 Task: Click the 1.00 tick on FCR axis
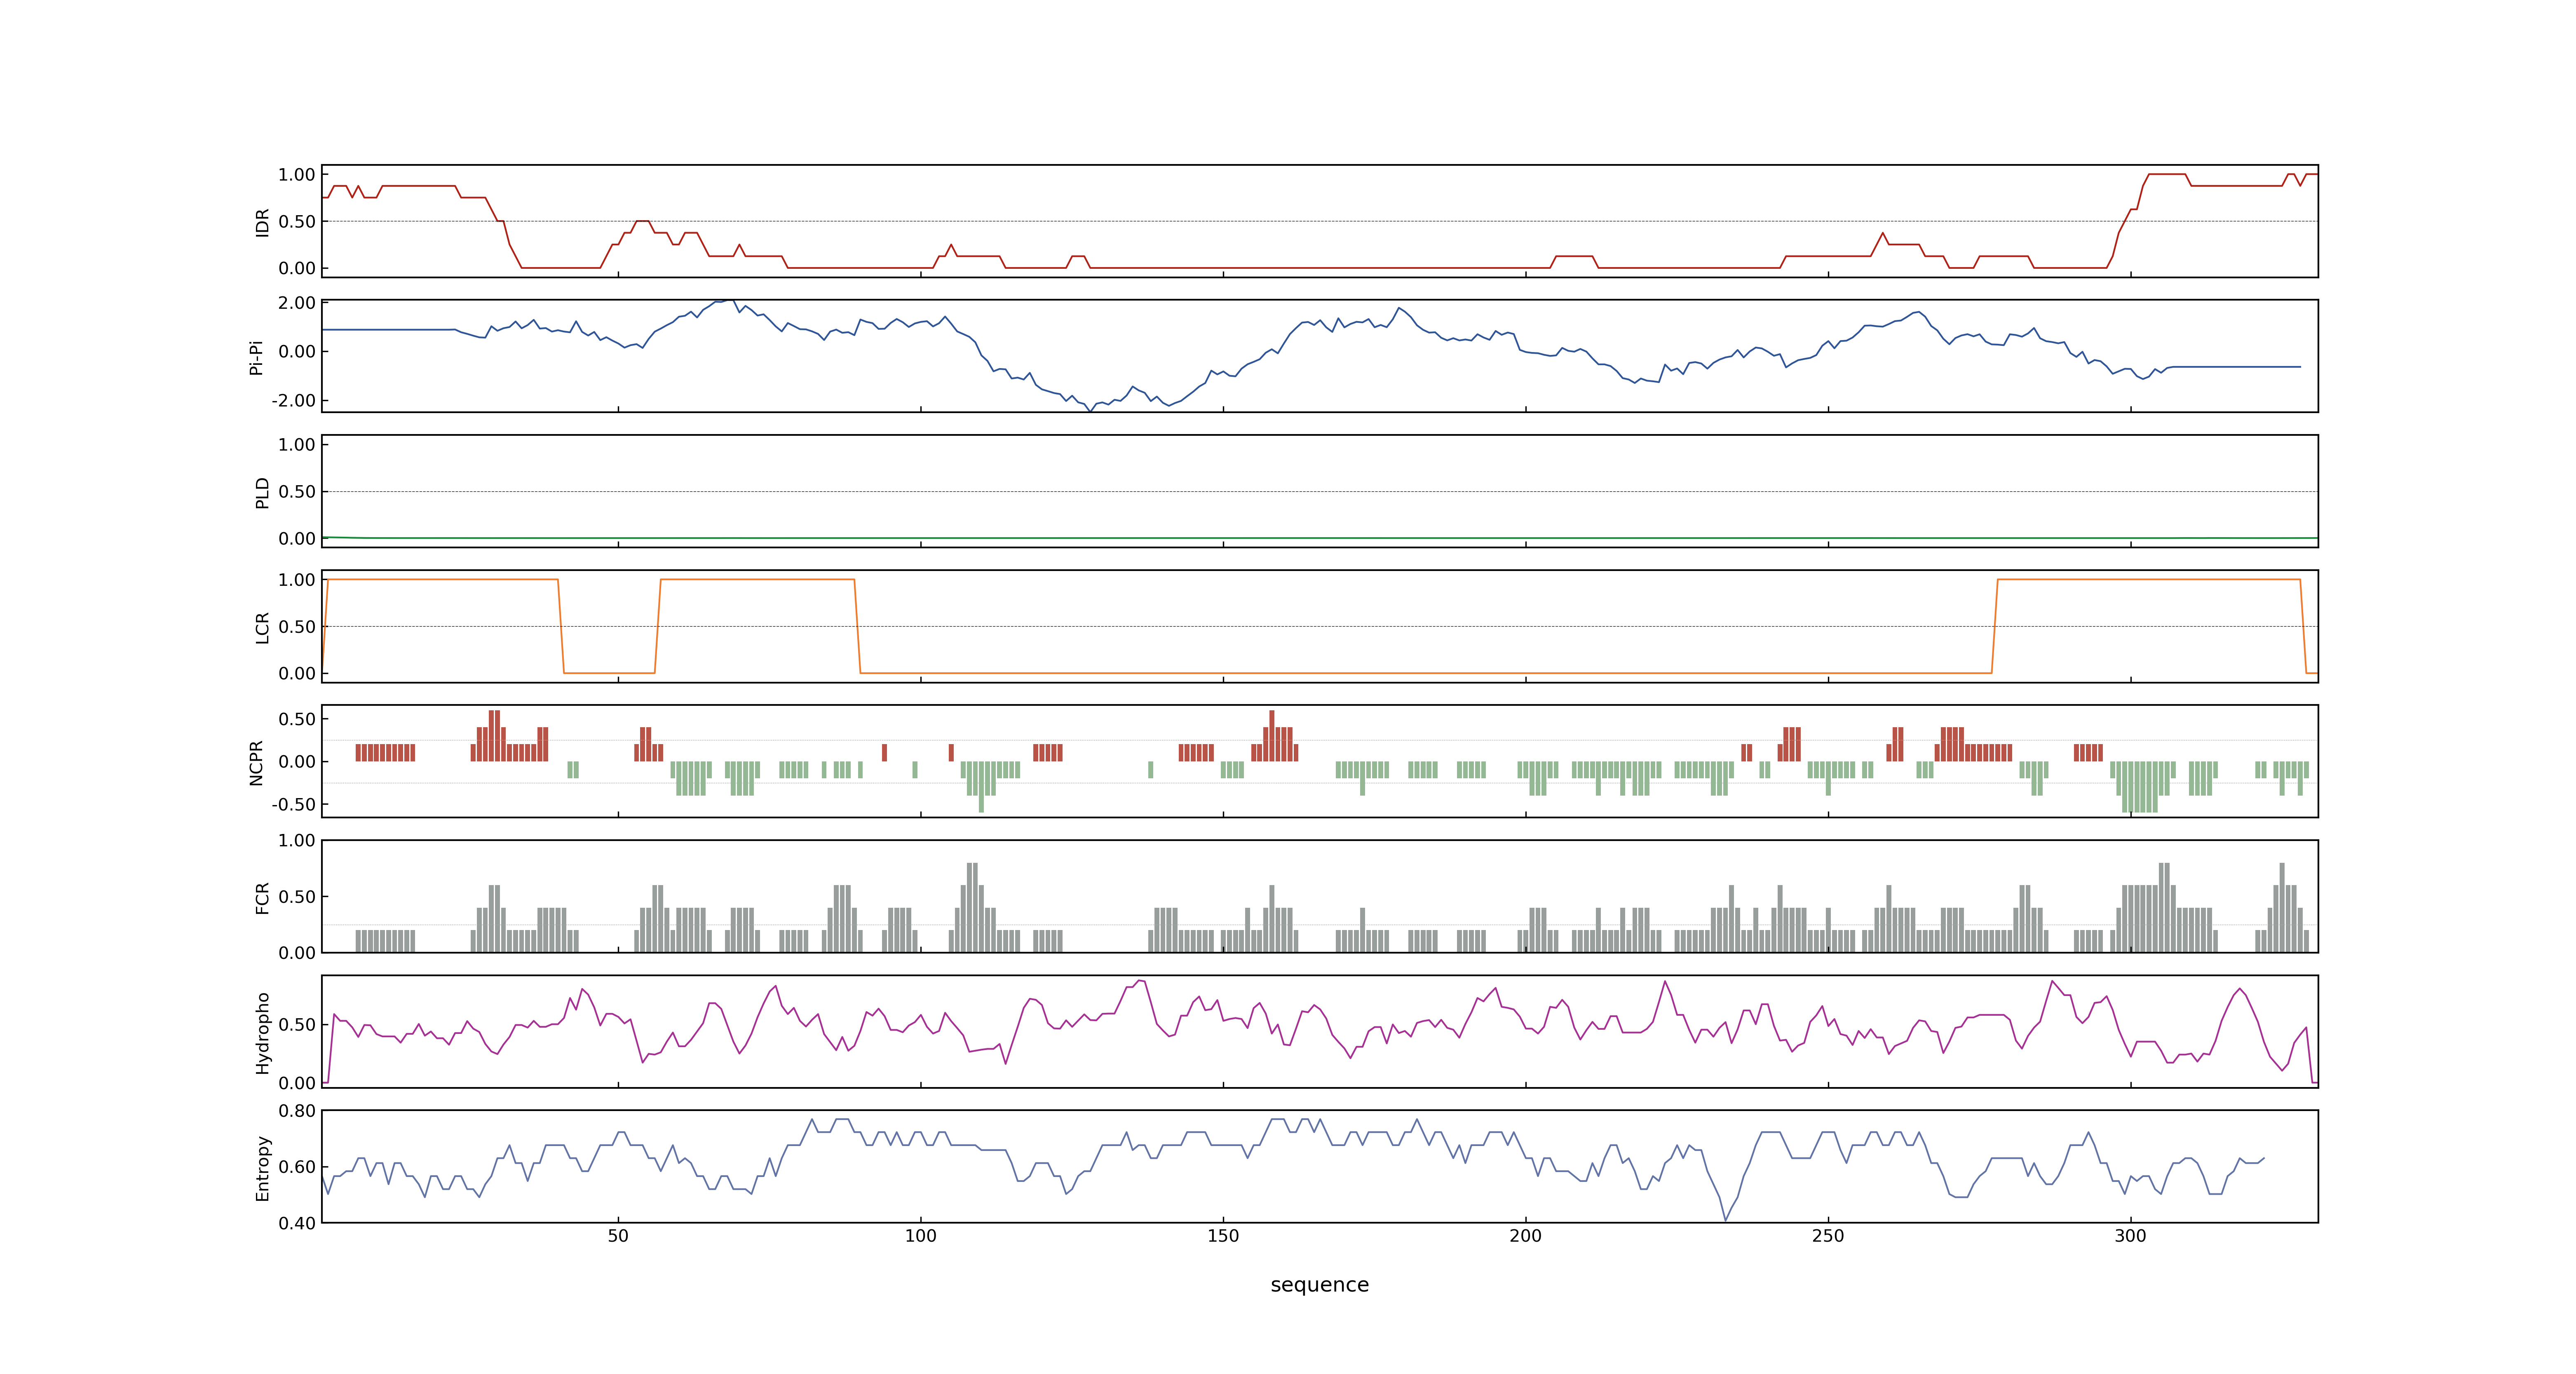[x=297, y=841]
